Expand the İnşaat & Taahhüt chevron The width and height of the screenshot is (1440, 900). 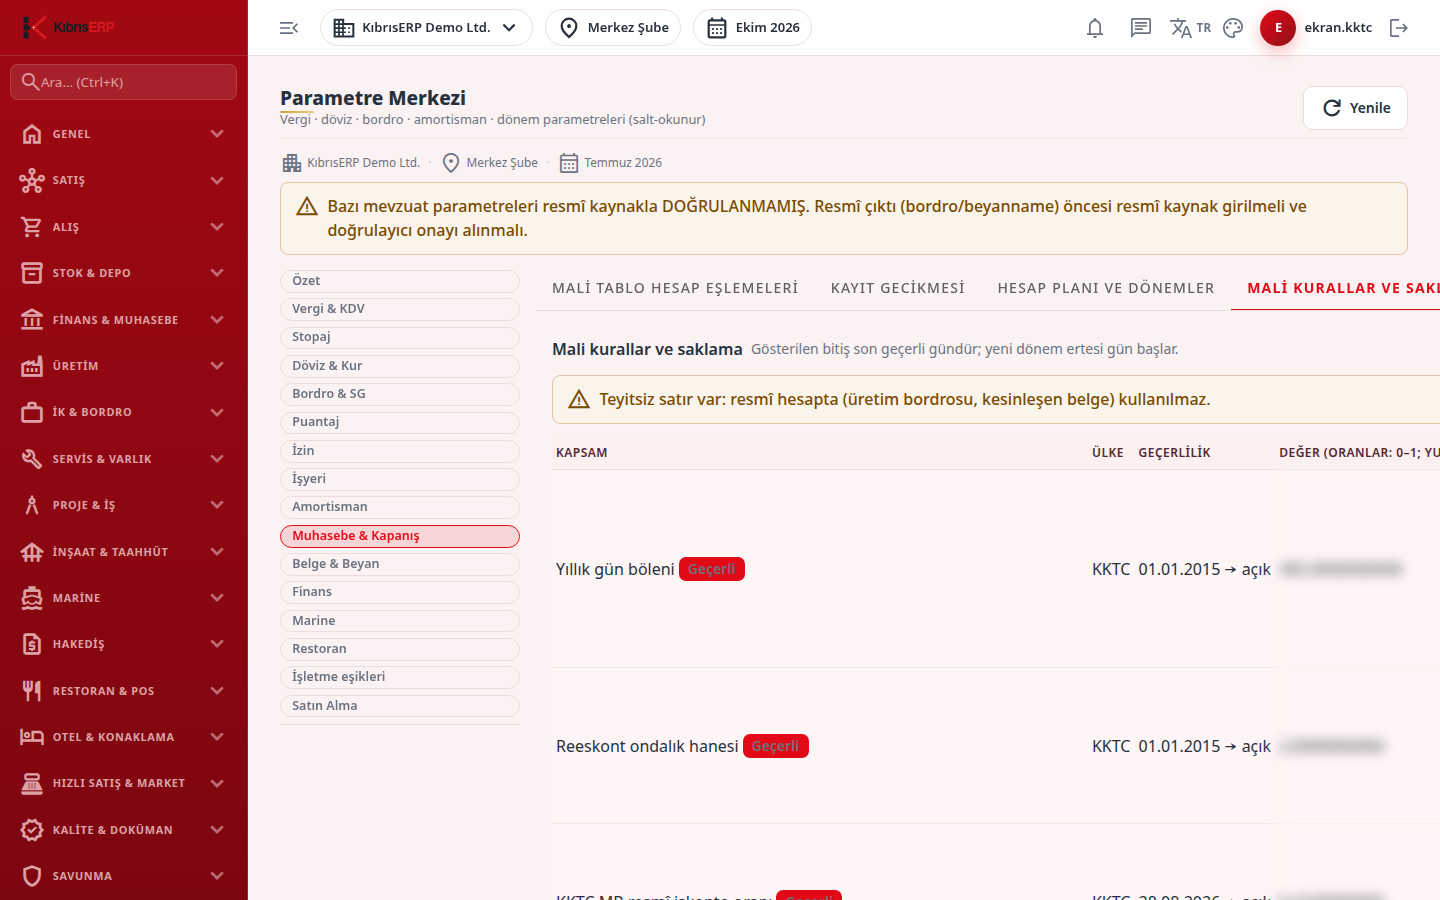[217, 552]
